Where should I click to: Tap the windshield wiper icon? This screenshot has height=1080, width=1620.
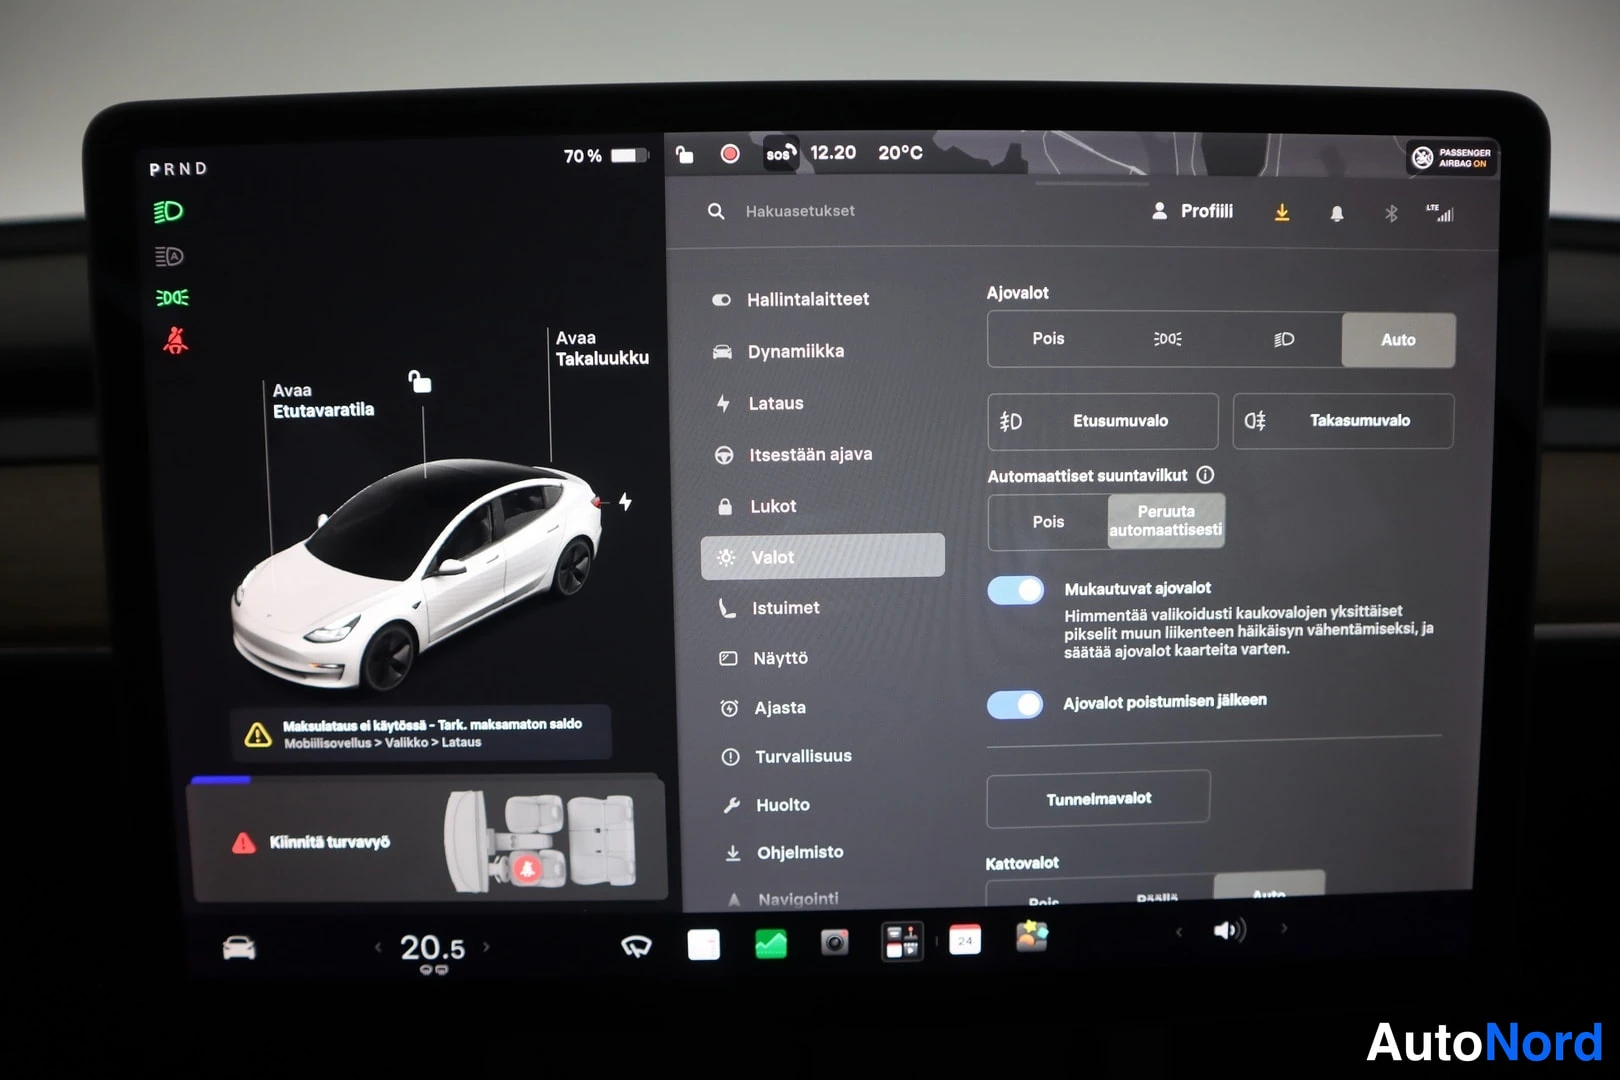click(x=636, y=945)
